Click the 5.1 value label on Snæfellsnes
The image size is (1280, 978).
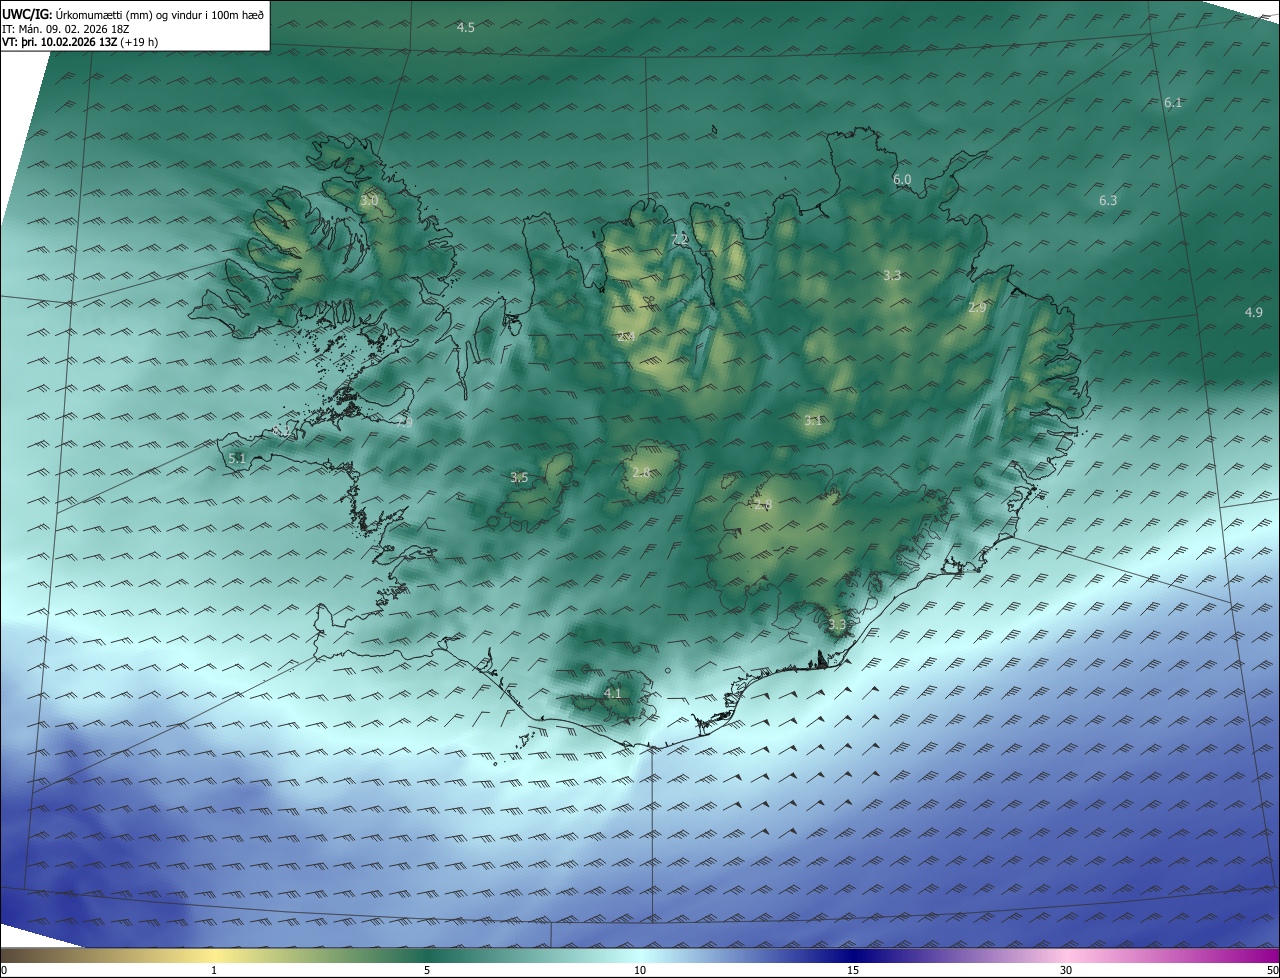237,458
